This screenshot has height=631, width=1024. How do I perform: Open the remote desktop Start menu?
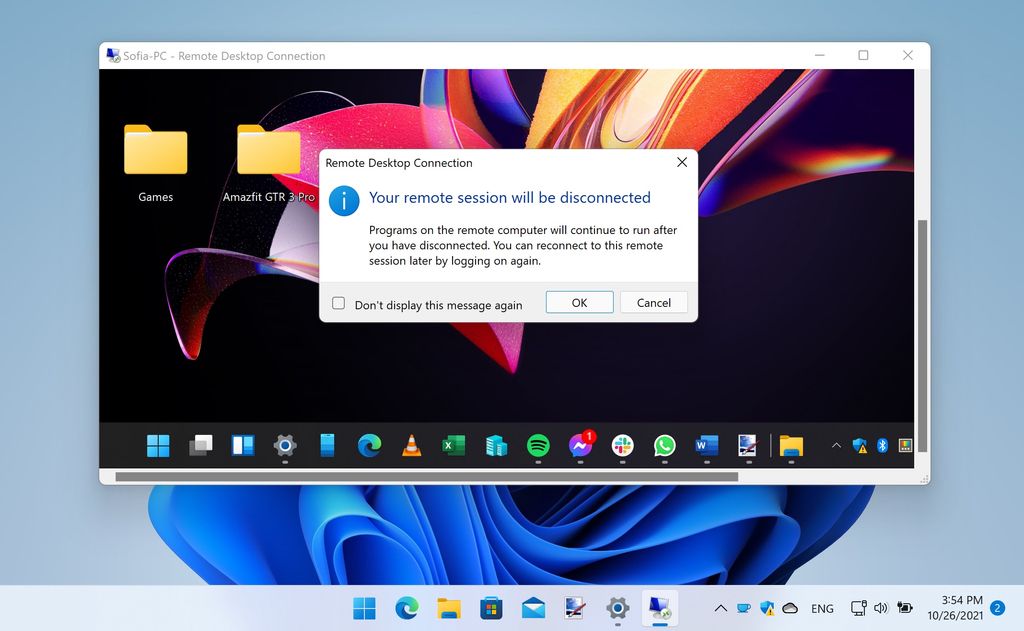(x=157, y=445)
